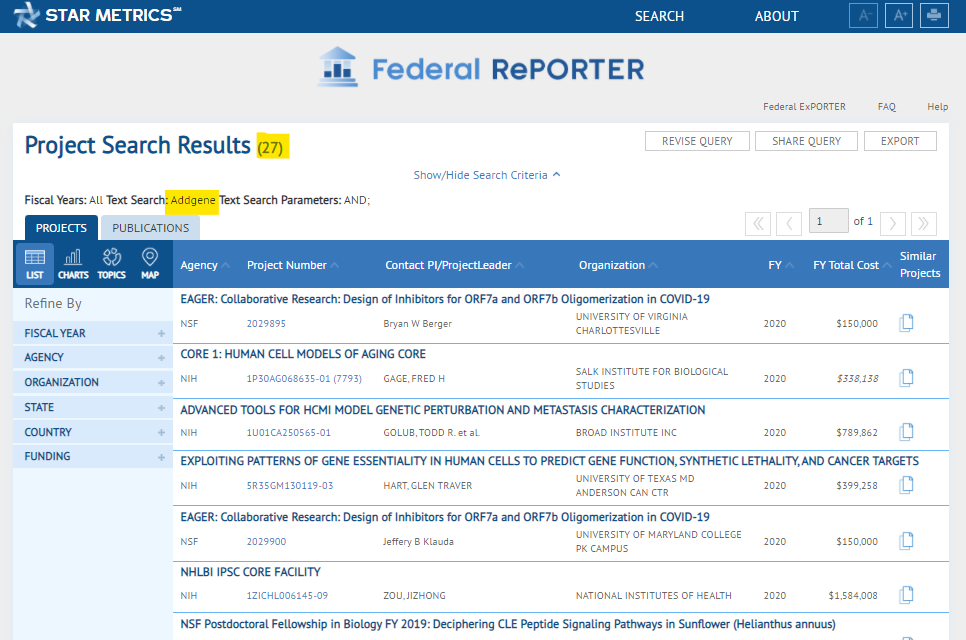Open ABOUT in top navigation
Screen dimensions: 966x640
[x=776, y=16]
